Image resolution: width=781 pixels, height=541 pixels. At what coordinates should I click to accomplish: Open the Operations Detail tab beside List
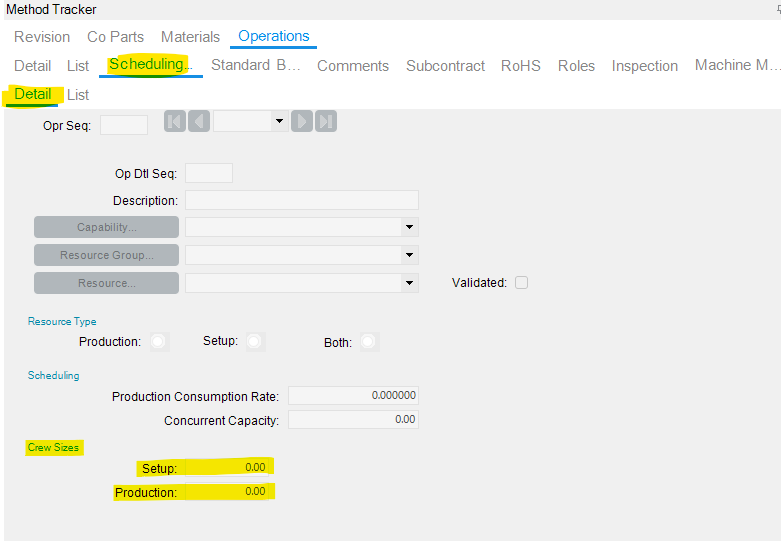point(32,66)
